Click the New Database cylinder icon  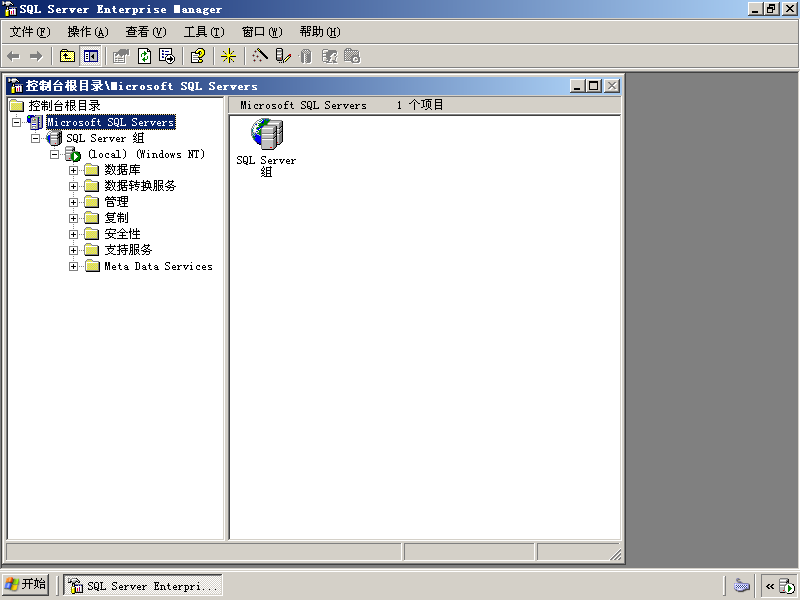[x=306, y=56]
